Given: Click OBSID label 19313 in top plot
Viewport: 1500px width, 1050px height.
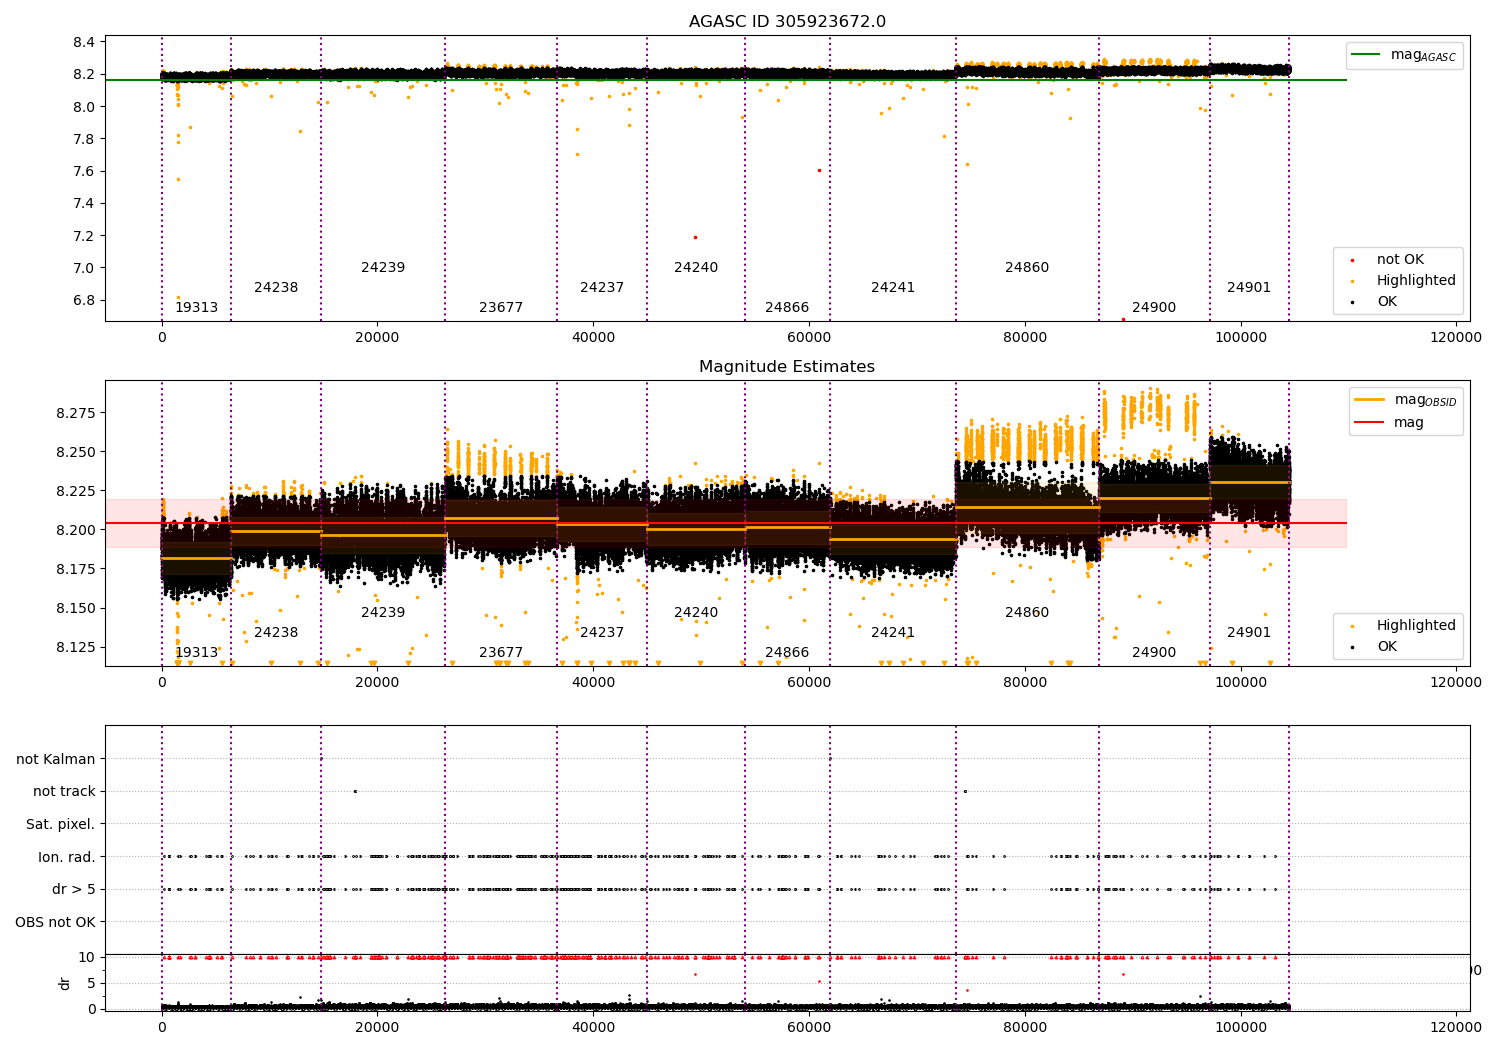Looking at the screenshot, I should click(x=196, y=308).
